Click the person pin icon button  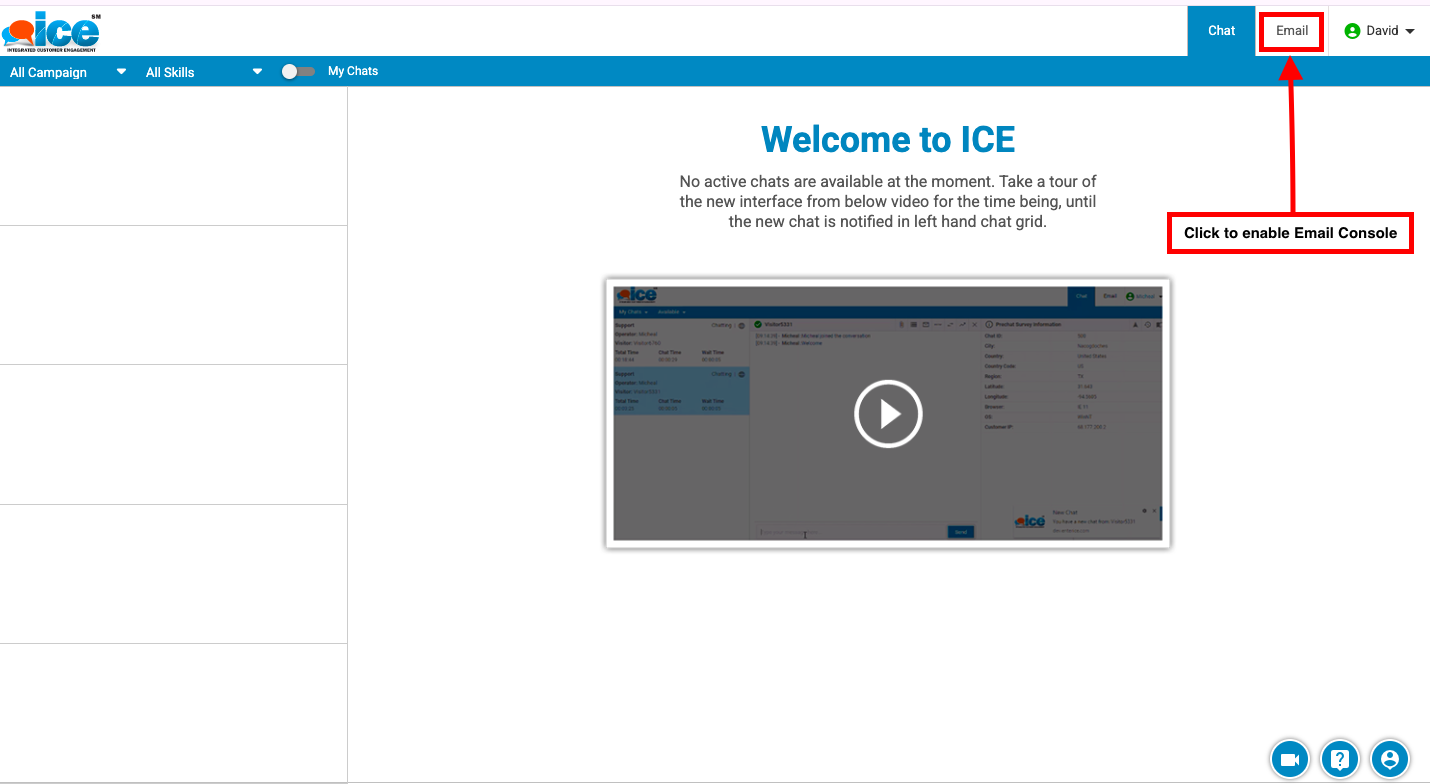point(1389,760)
